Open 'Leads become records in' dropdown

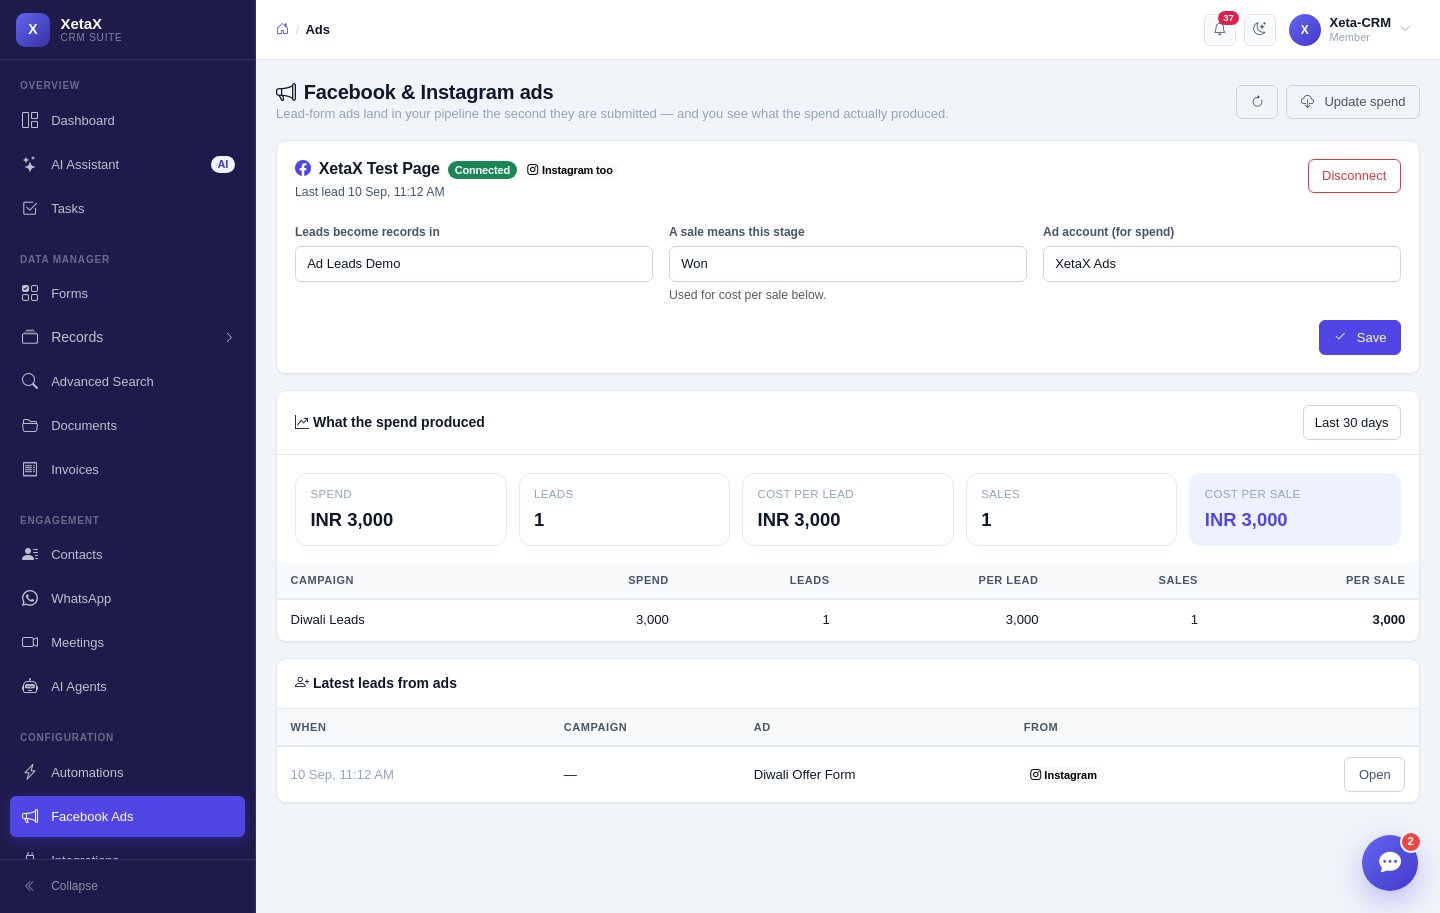pos(474,264)
